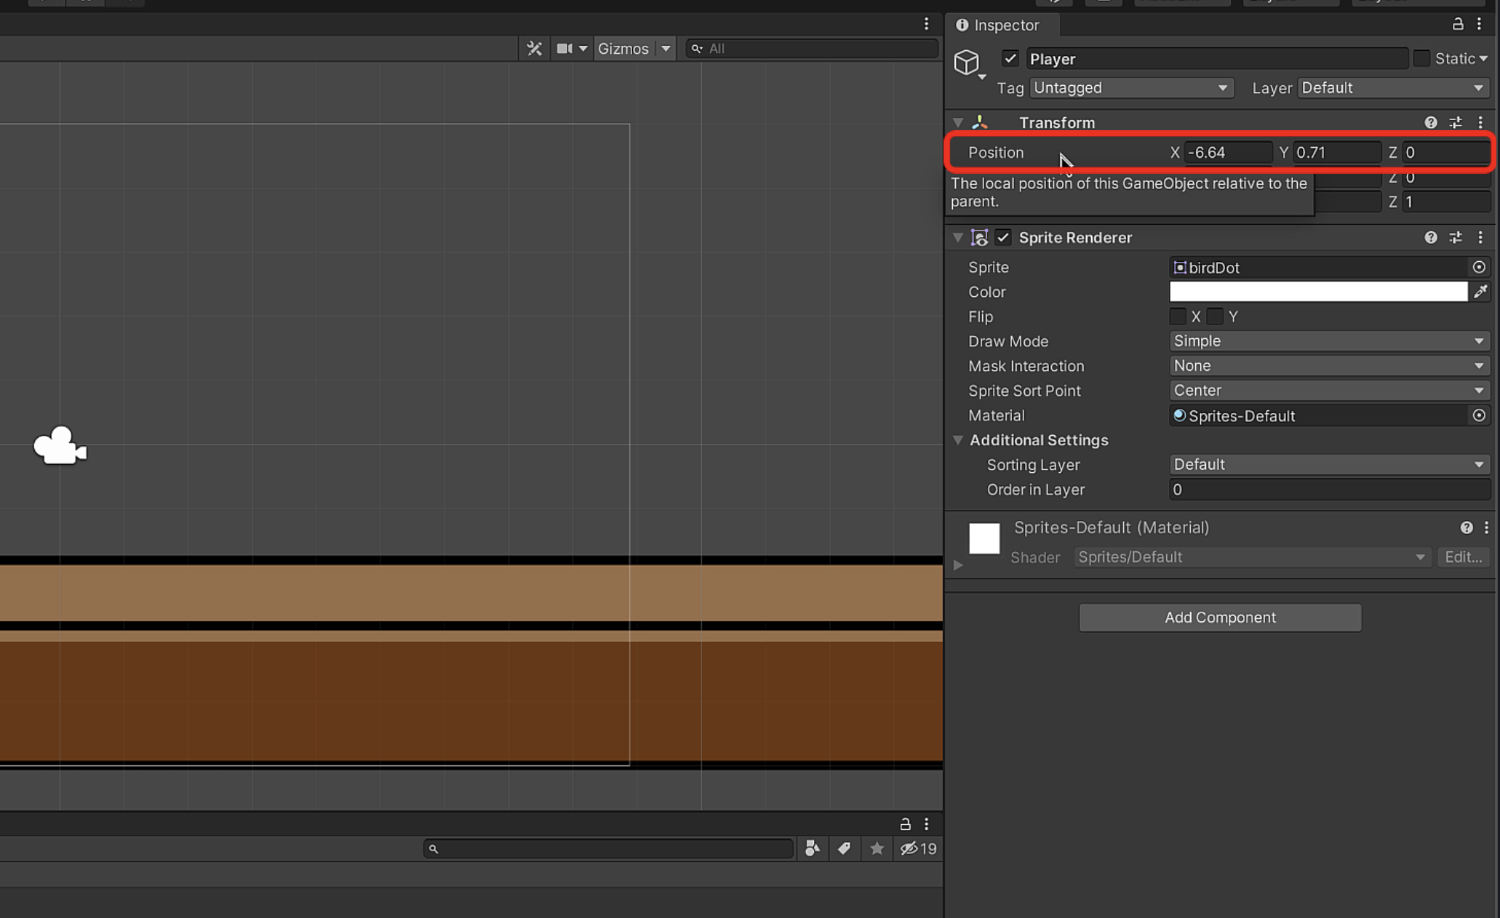The width and height of the screenshot is (1500, 918).
Task: Lock the bottom Project panel
Action: coord(905,824)
